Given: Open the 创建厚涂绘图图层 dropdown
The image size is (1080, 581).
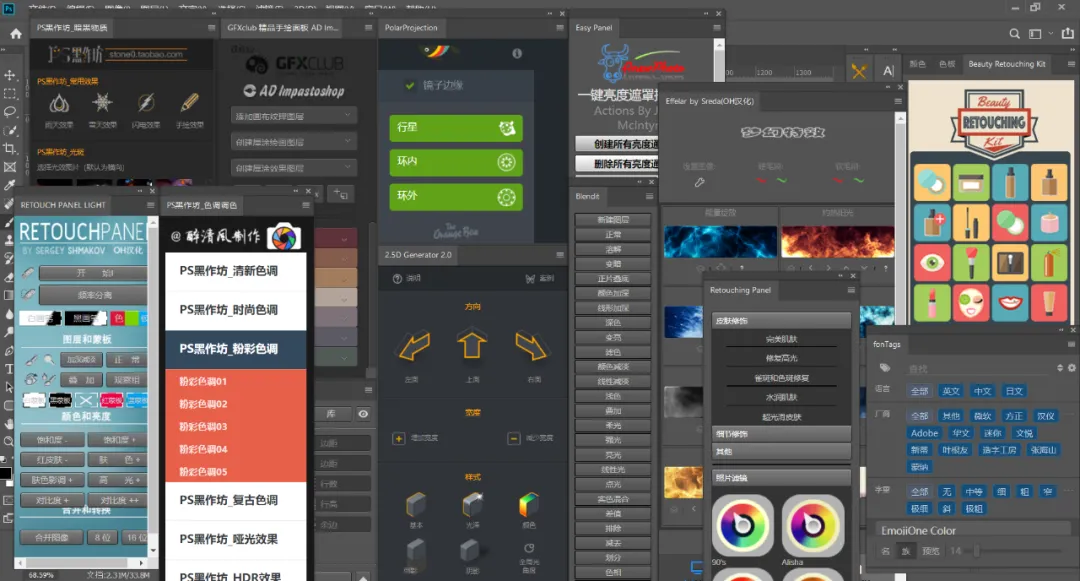Looking at the screenshot, I should point(294,142).
